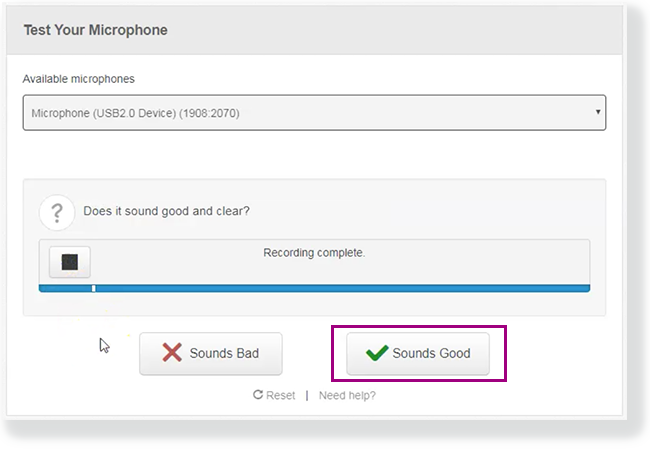Screen dimensions: 650x450
Task: Click the green checkmark icon
Action: [x=377, y=353]
